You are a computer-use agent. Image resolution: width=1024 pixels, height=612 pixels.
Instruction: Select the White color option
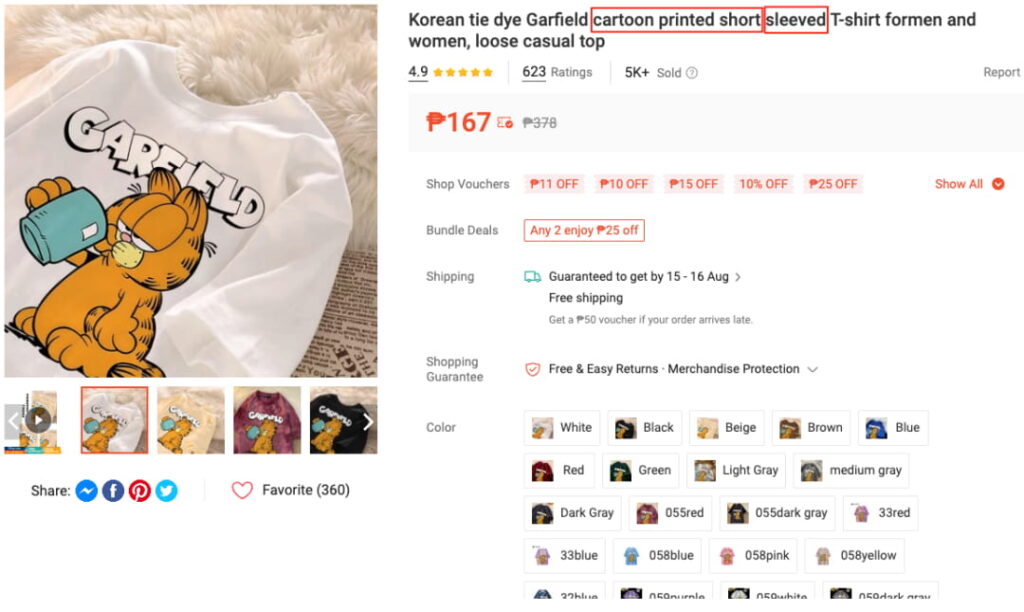pos(562,428)
